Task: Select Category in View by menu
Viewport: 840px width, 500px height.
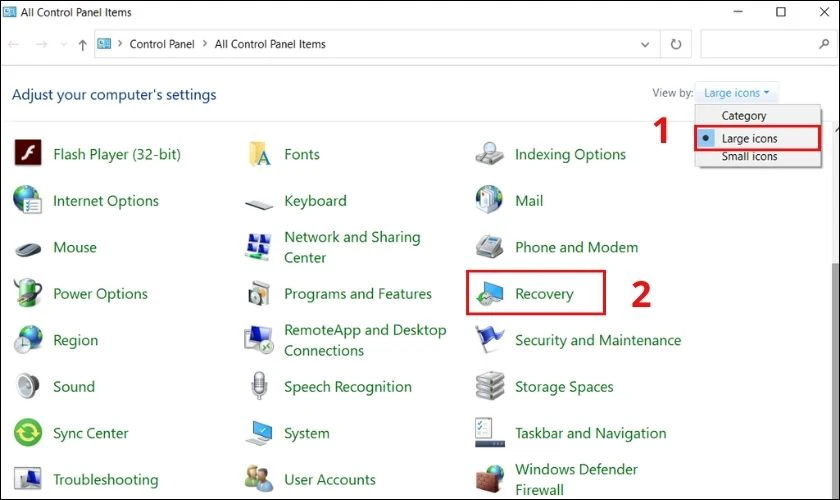Action: tap(758, 115)
